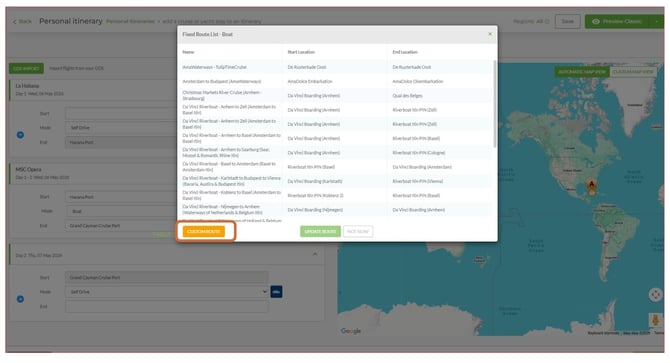Click the blue add icon in Day 2 section
Viewport: 670px width, 363px height.
tap(20, 299)
